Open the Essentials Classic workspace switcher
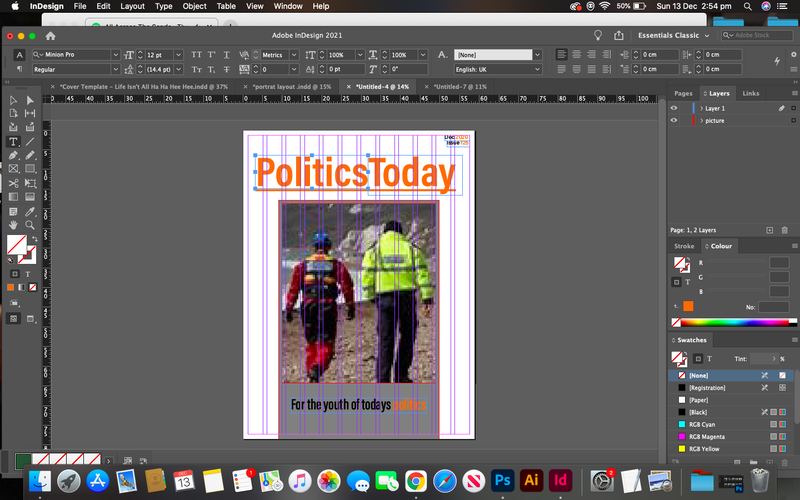 [673, 35]
